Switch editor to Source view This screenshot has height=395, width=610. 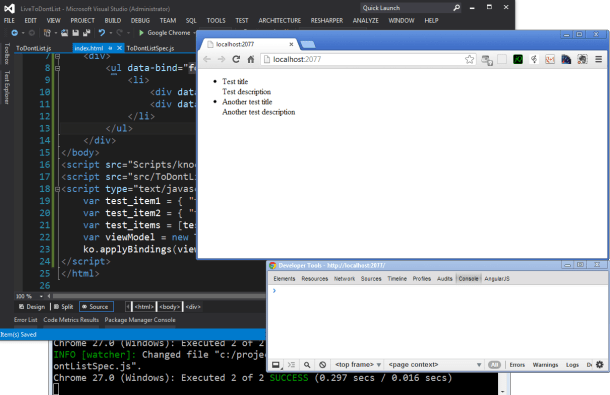click(x=96, y=307)
